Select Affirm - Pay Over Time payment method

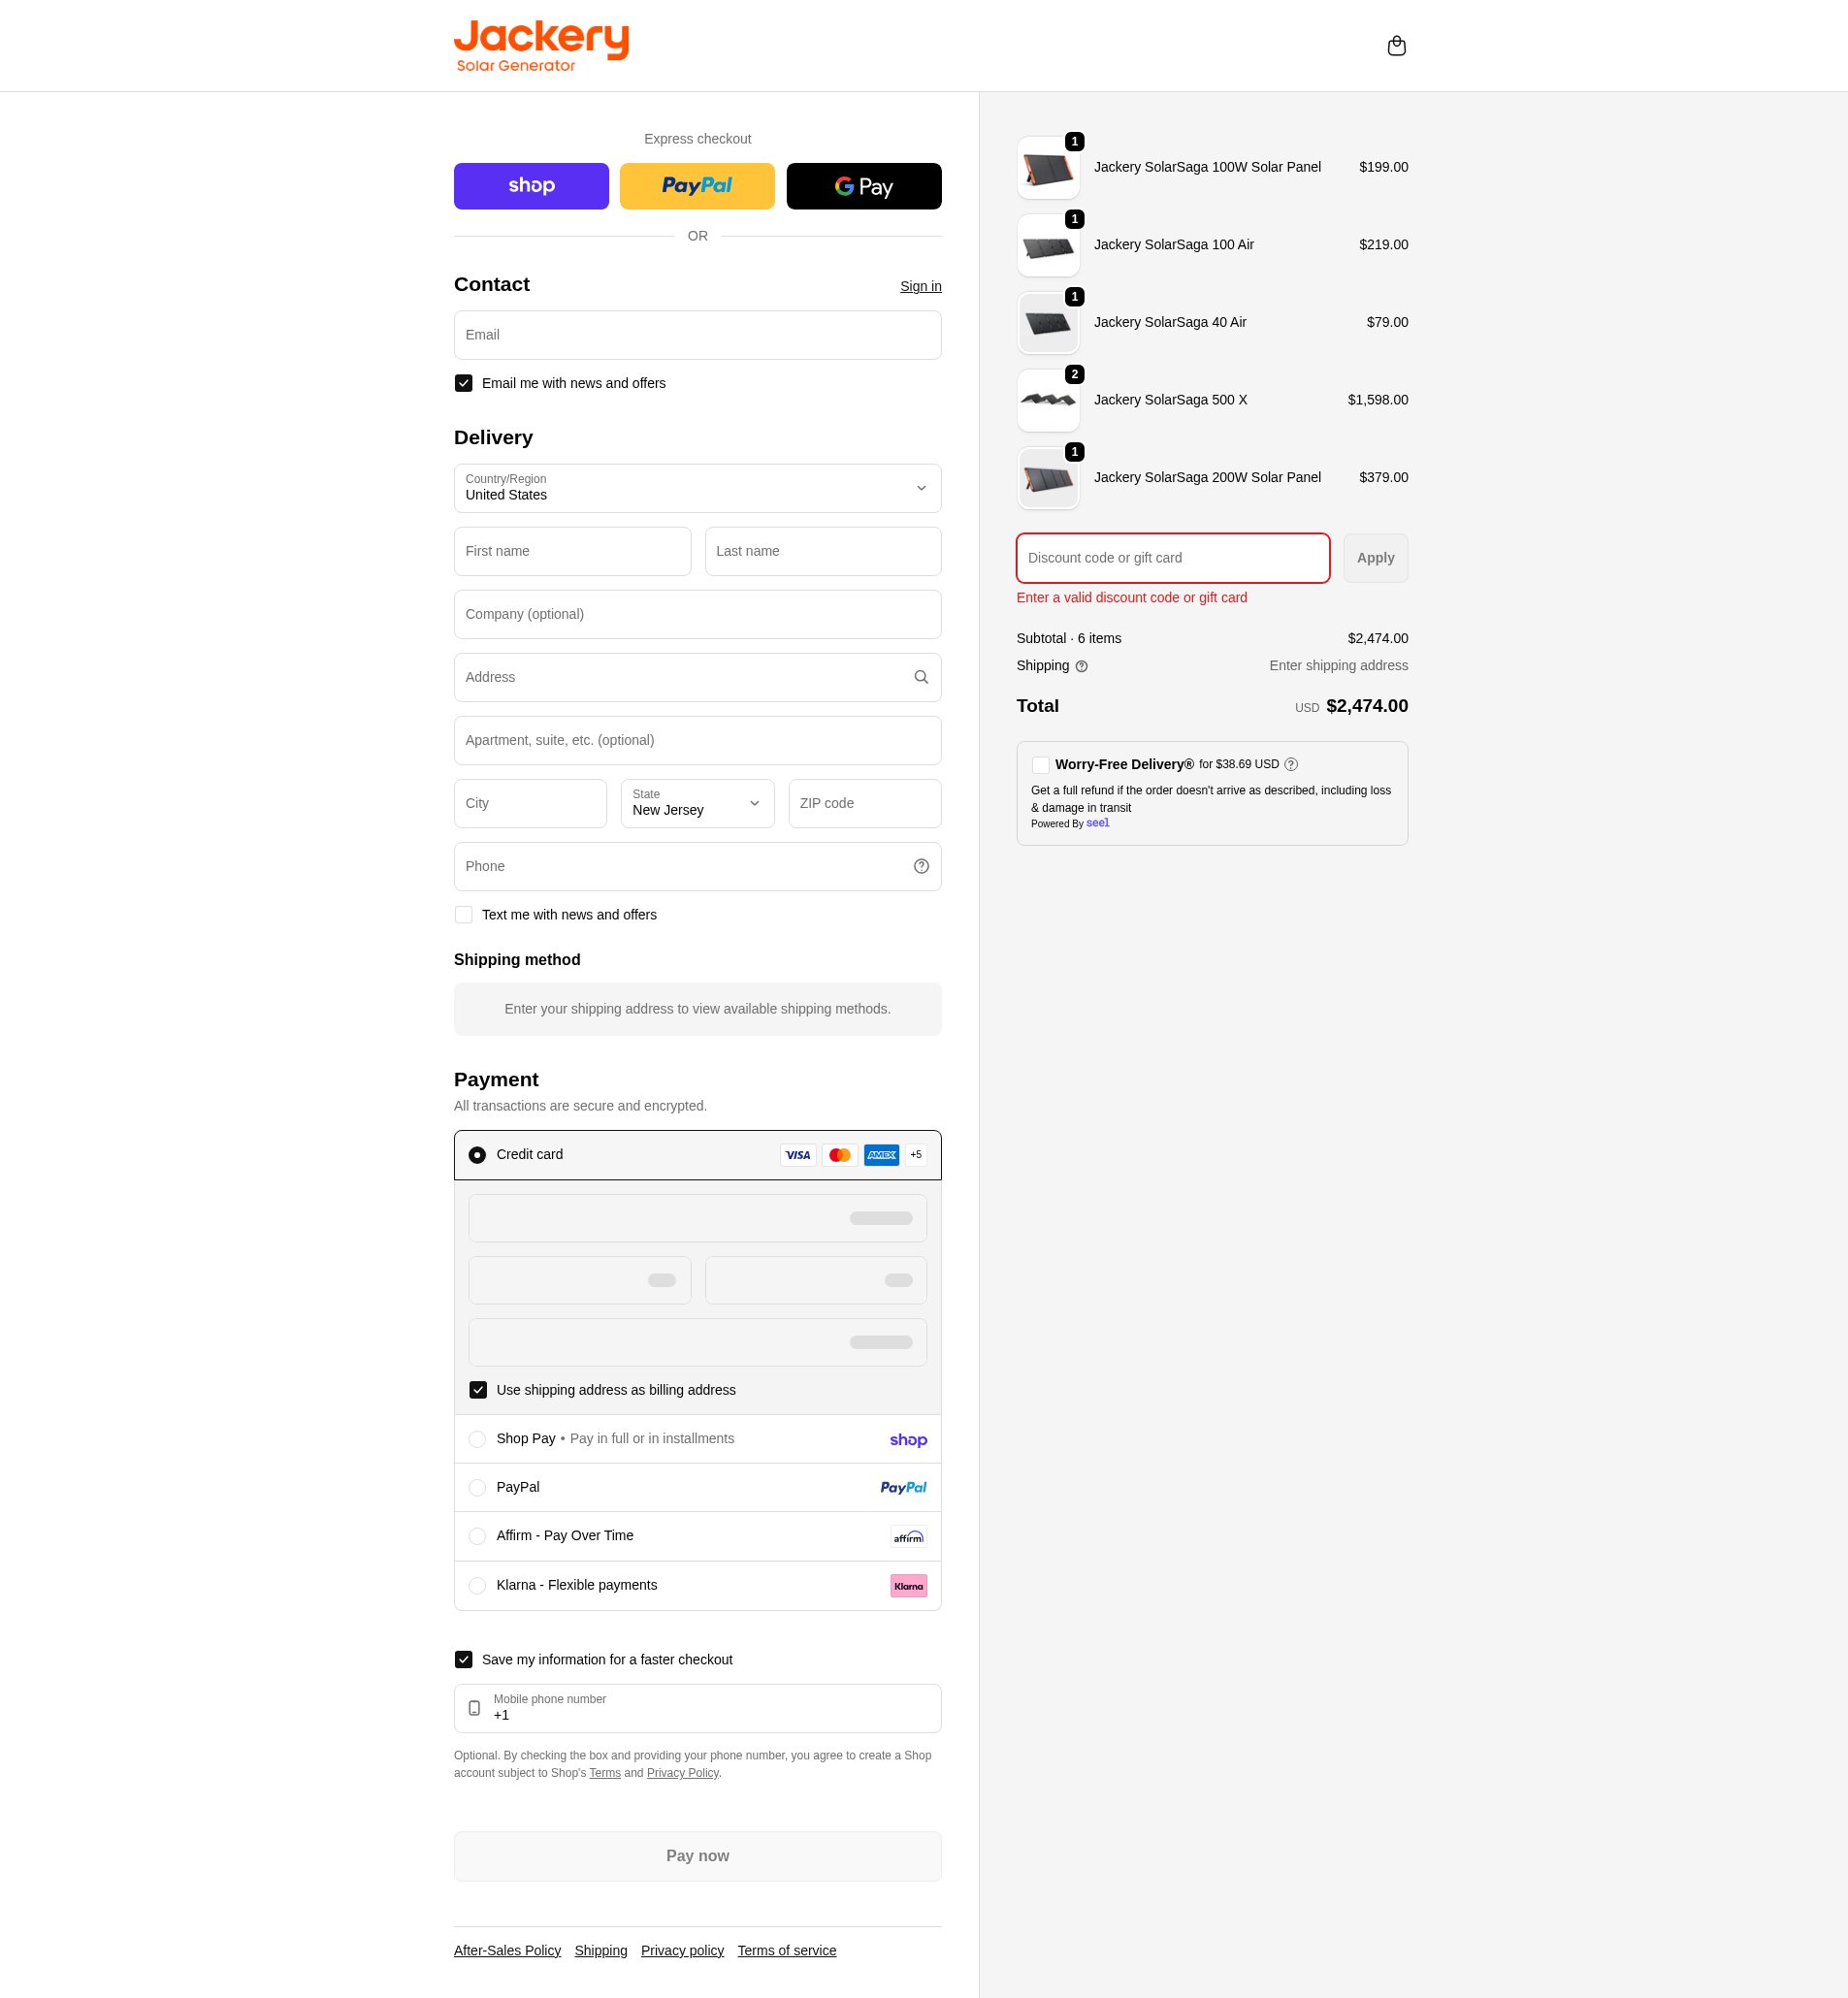[x=477, y=1536]
